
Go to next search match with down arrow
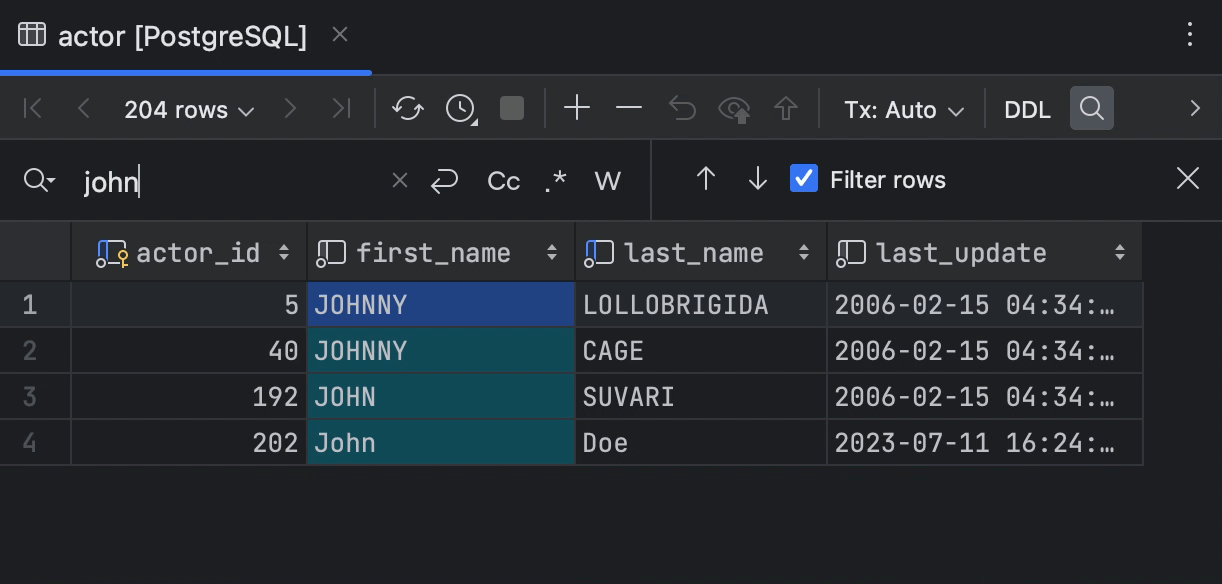pos(757,179)
